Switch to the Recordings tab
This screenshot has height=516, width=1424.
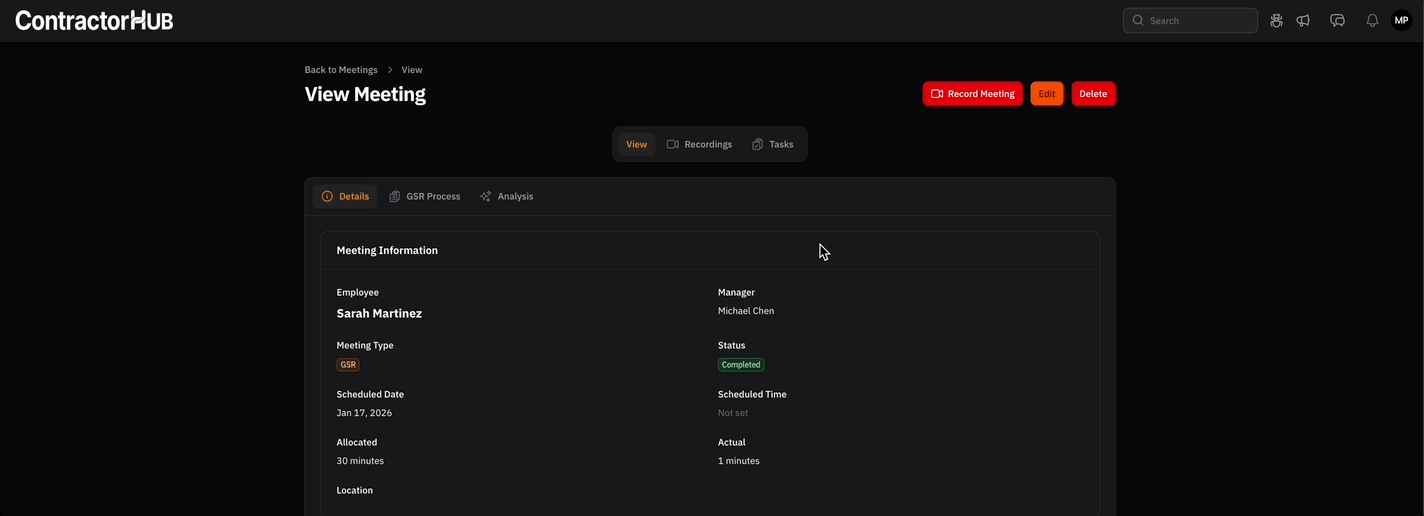[x=699, y=144]
